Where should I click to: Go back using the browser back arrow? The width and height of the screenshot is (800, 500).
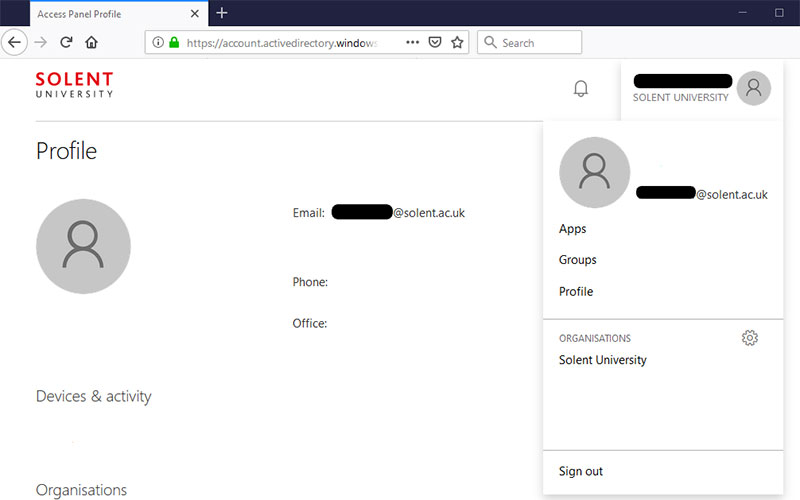click(14, 42)
